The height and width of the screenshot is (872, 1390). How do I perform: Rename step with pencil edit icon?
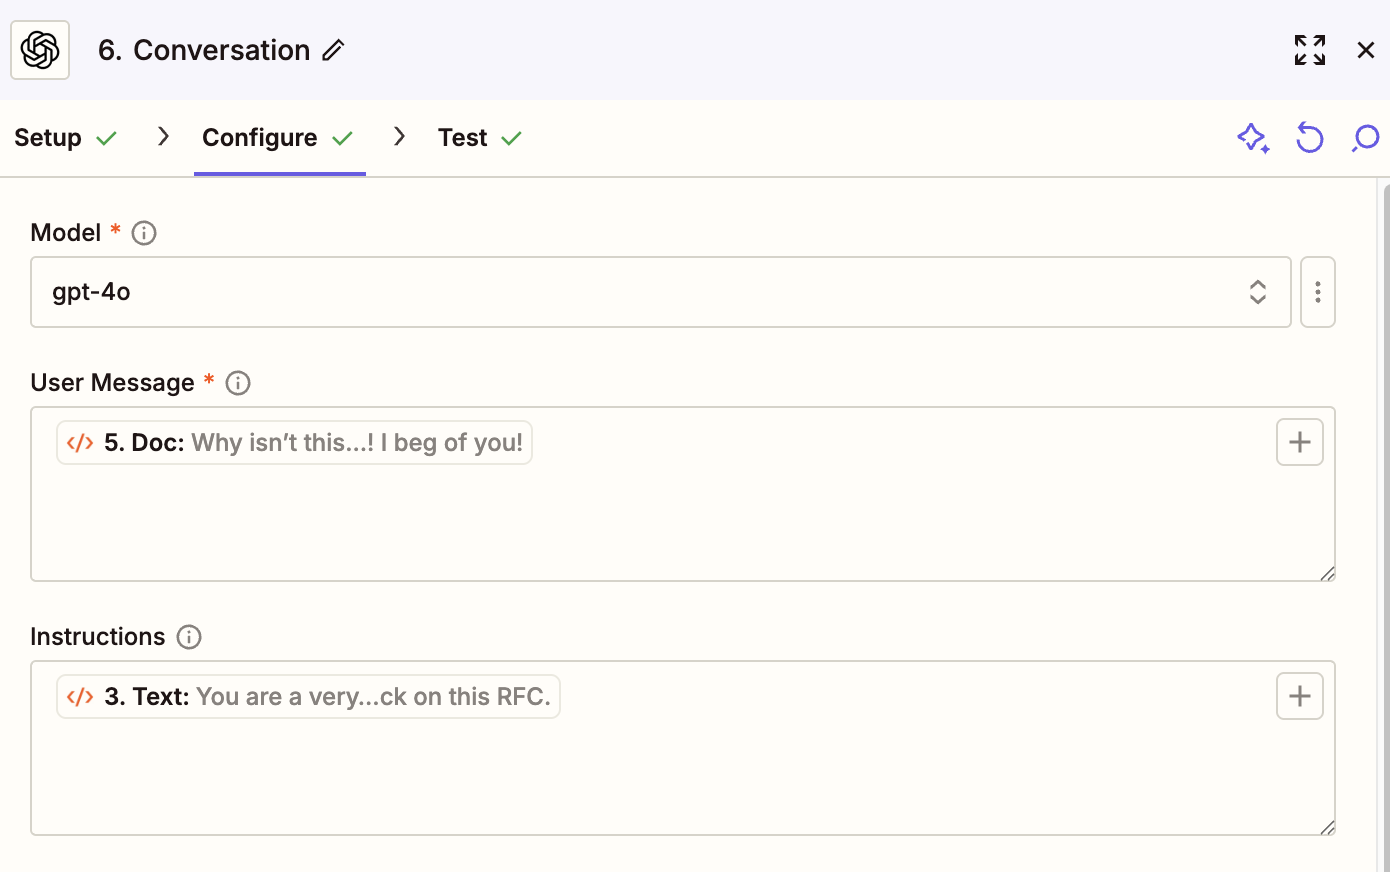334,50
